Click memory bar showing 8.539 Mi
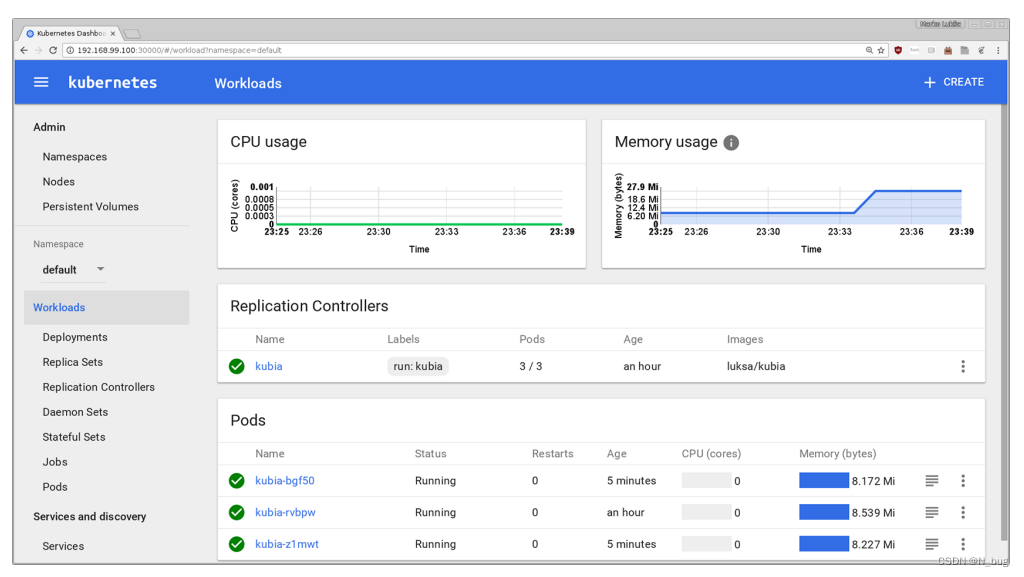The width and height of the screenshot is (1024, 577). tap(824, 512)
